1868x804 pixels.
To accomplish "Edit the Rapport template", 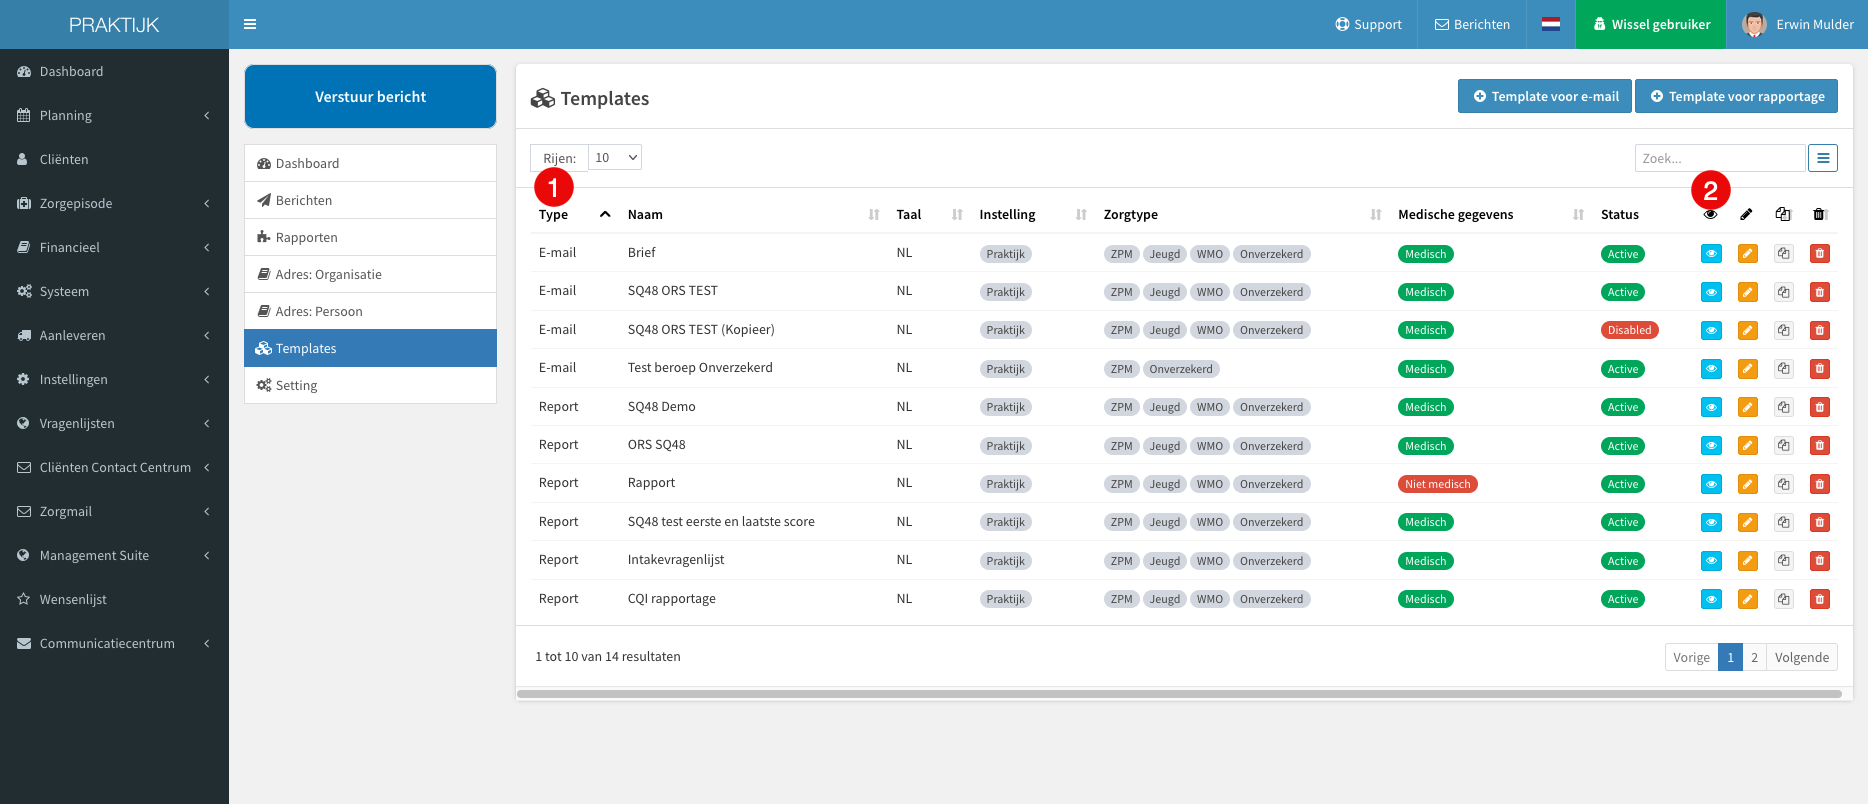I will (x=1748, y=484).
